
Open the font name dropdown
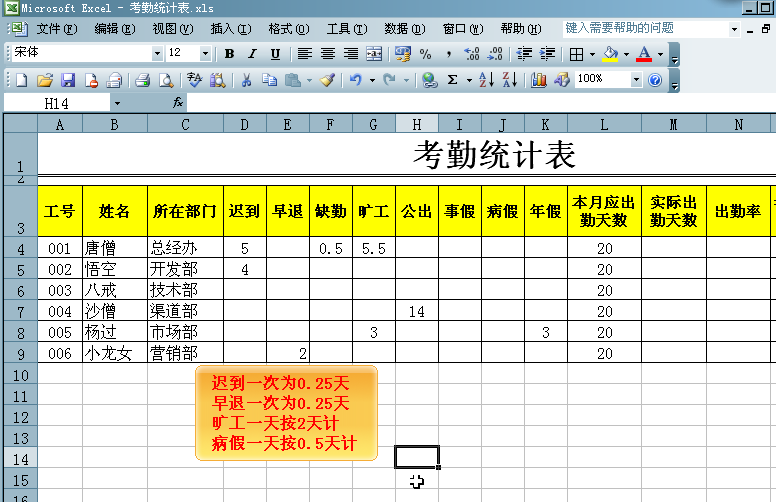click(157, 53)
